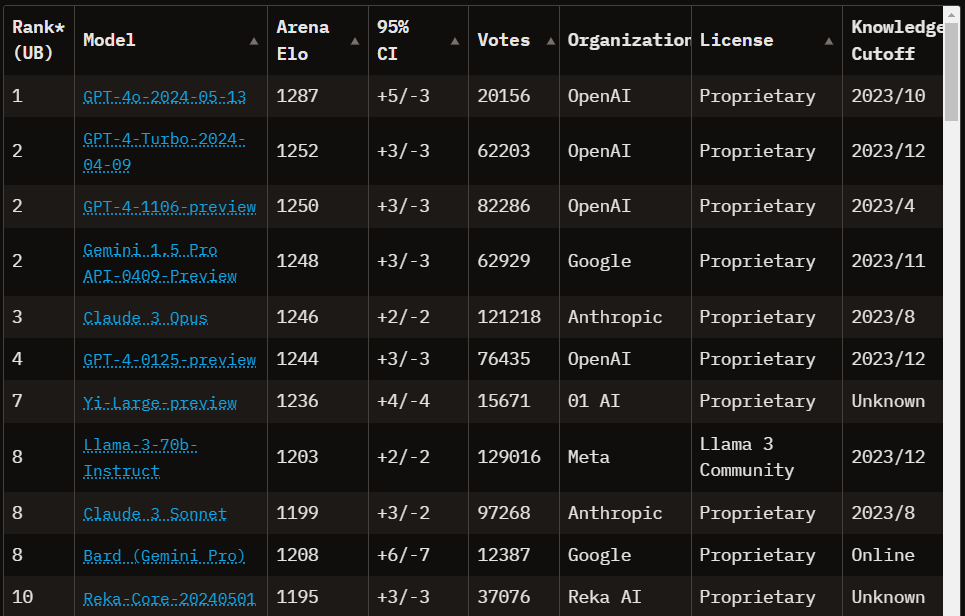Open Gemini 1.5 Pro API-0409-Preview link

[160, 262]
